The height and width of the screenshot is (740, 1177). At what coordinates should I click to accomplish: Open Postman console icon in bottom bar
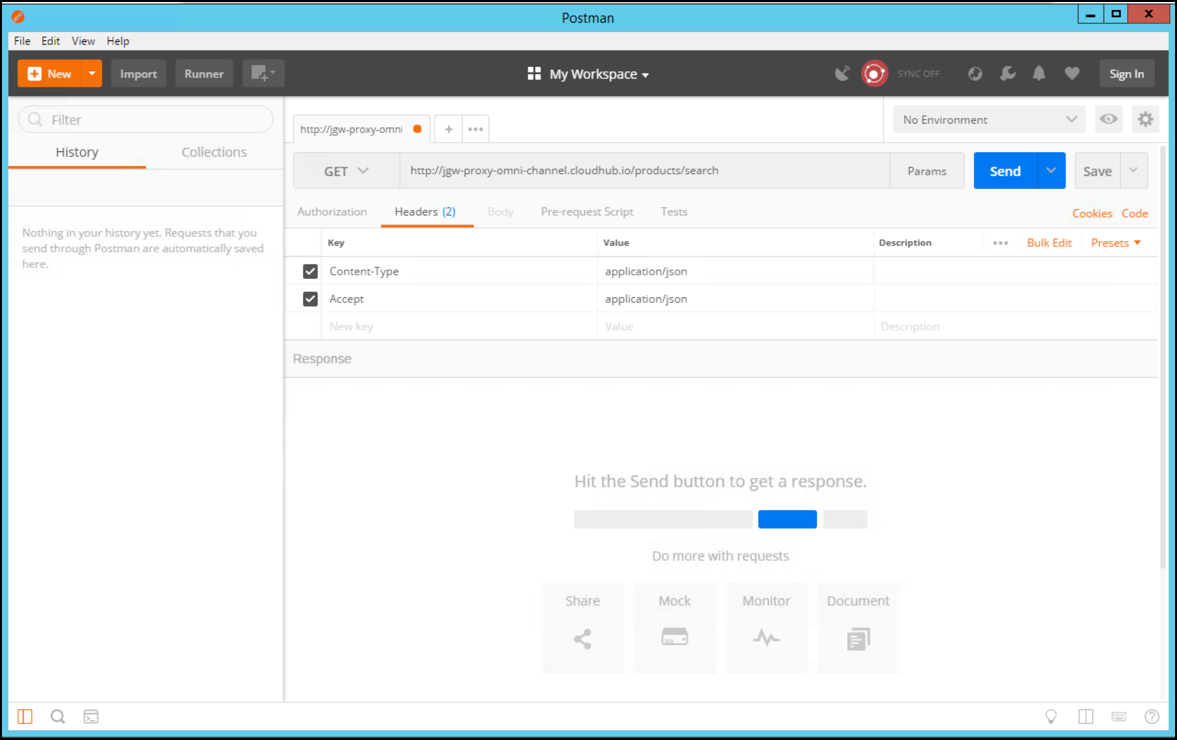tap(91, 717)
